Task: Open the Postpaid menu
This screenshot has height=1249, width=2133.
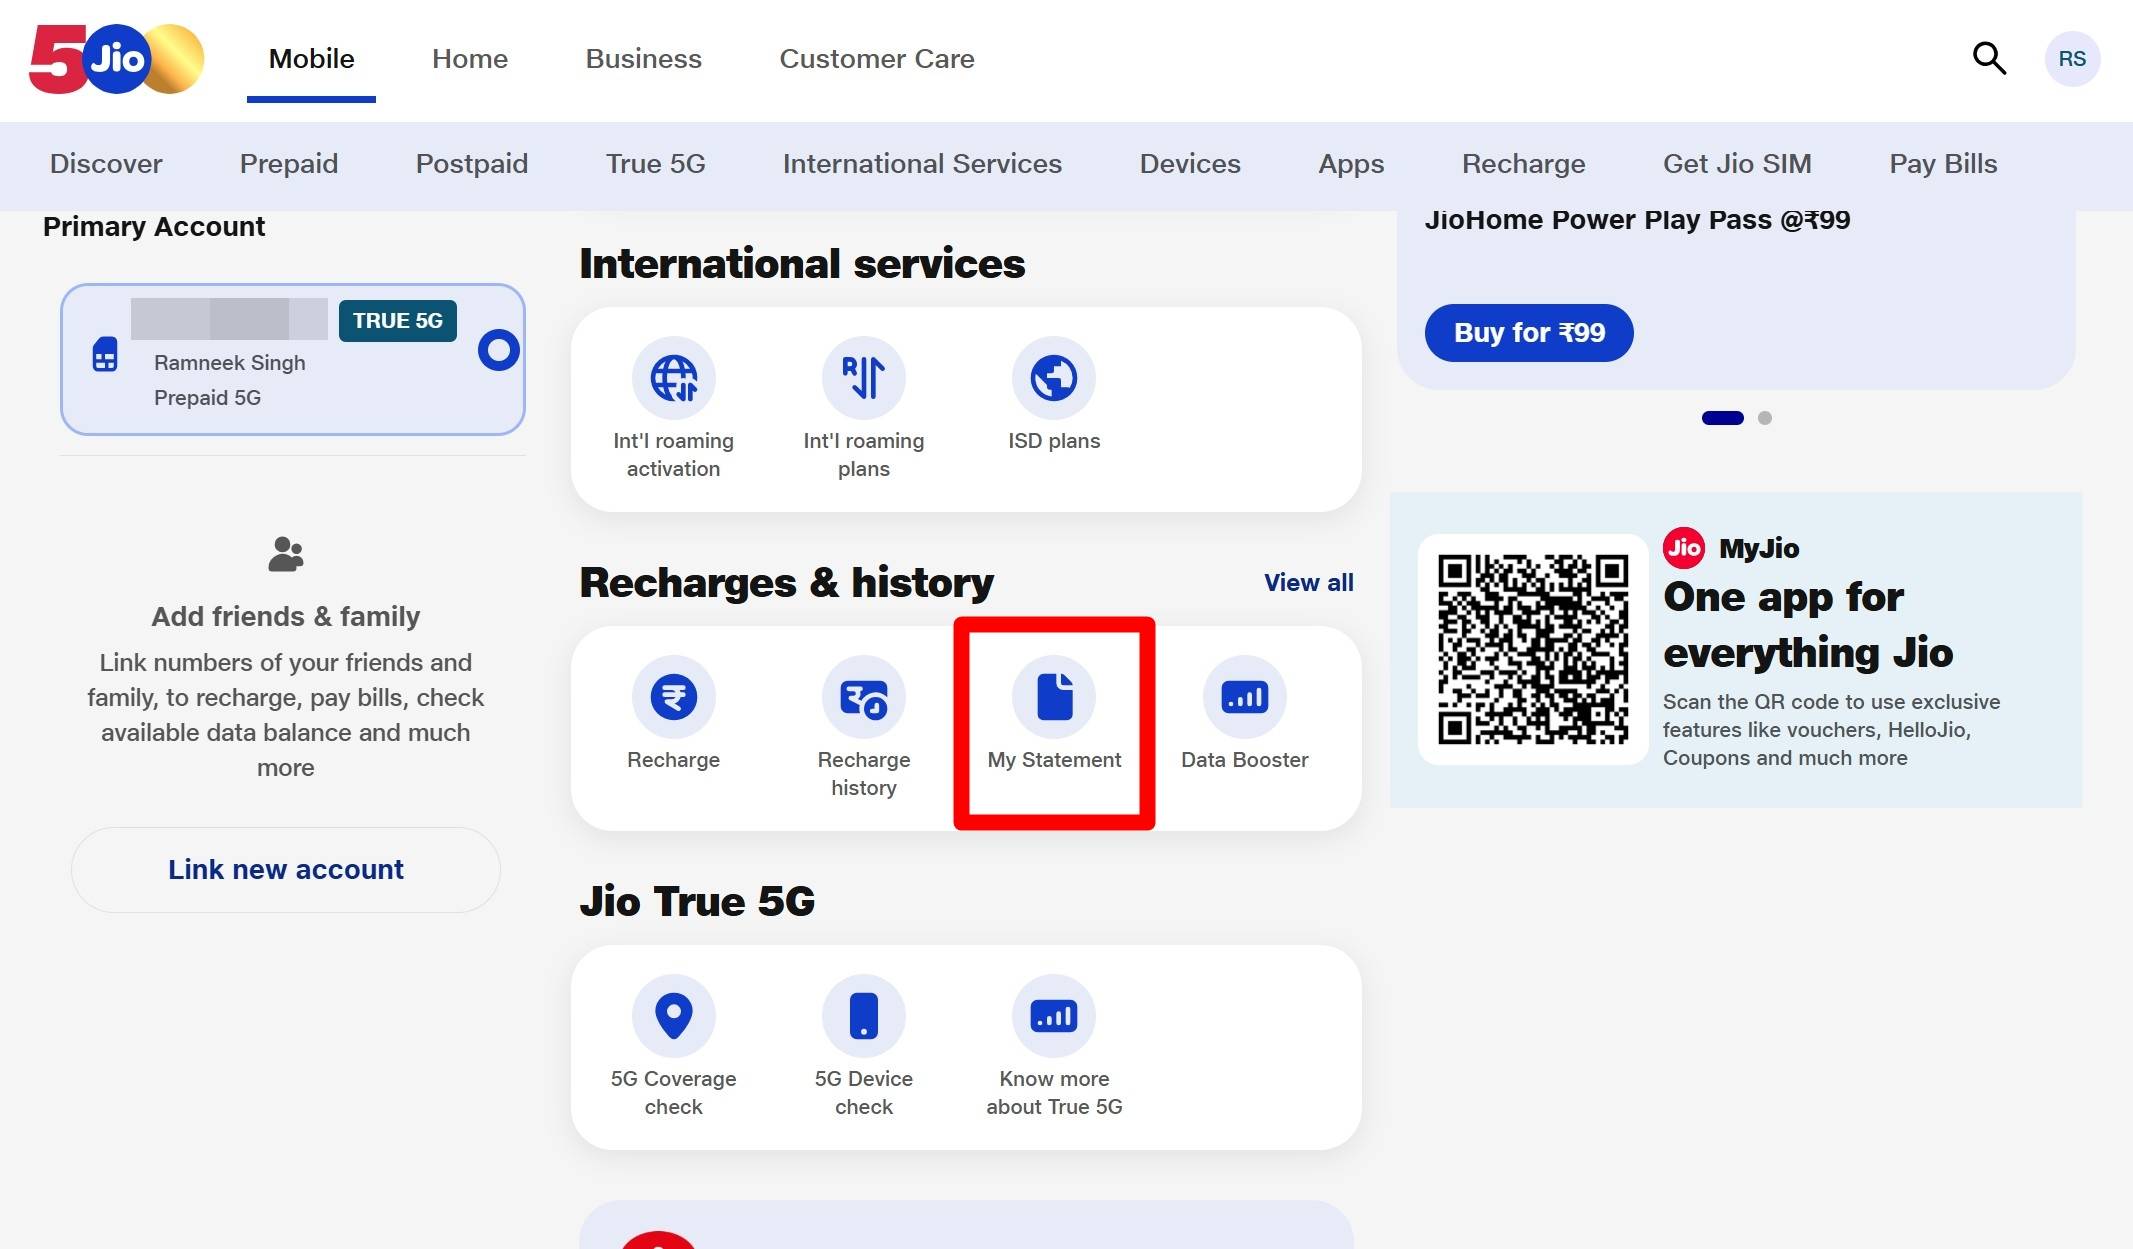Action: click(472, 164)
